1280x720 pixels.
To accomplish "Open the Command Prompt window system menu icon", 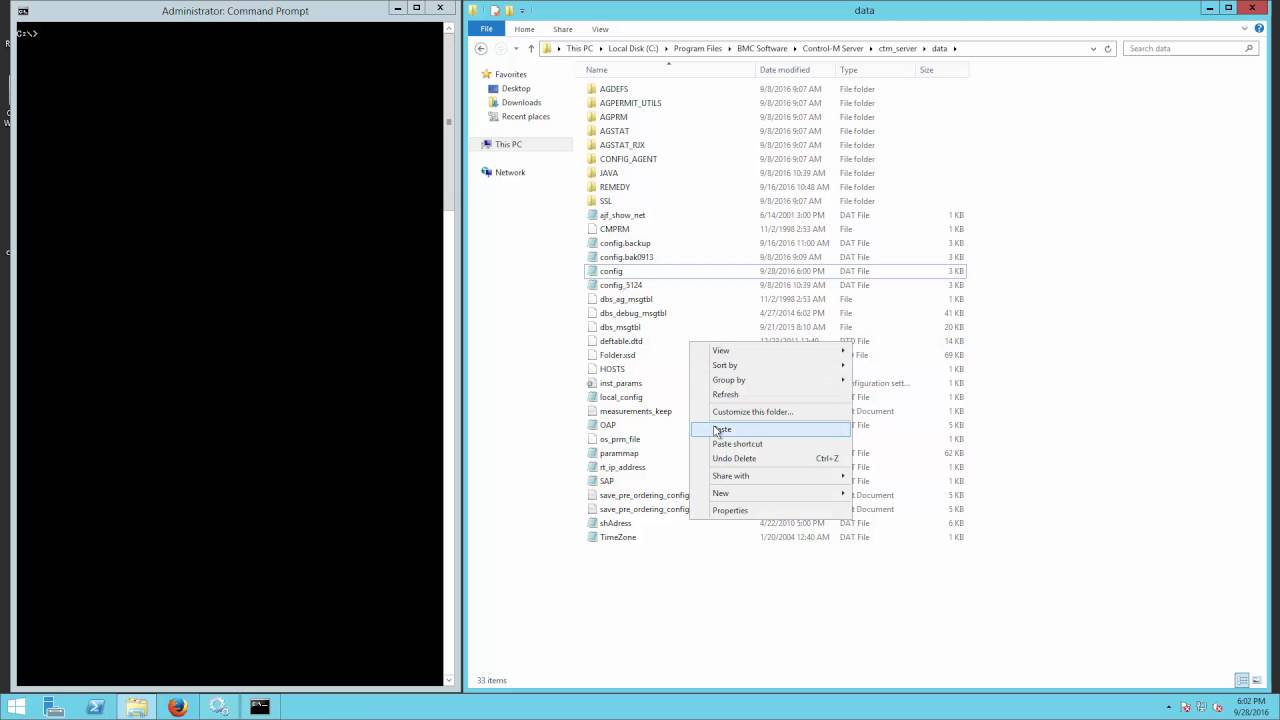I will click(23, 11).
